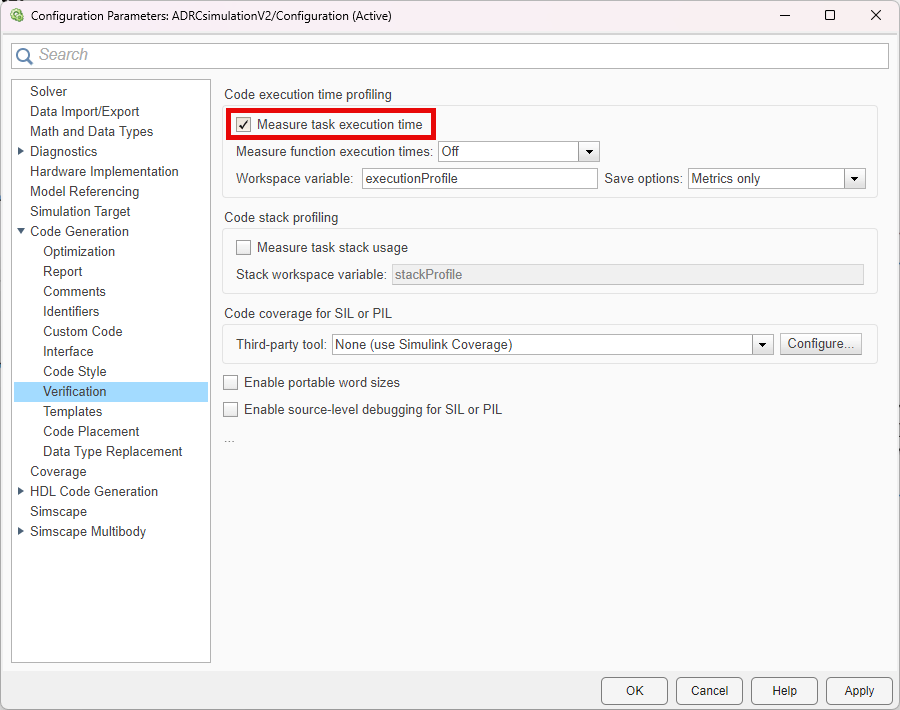Enable portable word sizes checkbox
The width and height of the screenshot is (900, 710).
231,383
